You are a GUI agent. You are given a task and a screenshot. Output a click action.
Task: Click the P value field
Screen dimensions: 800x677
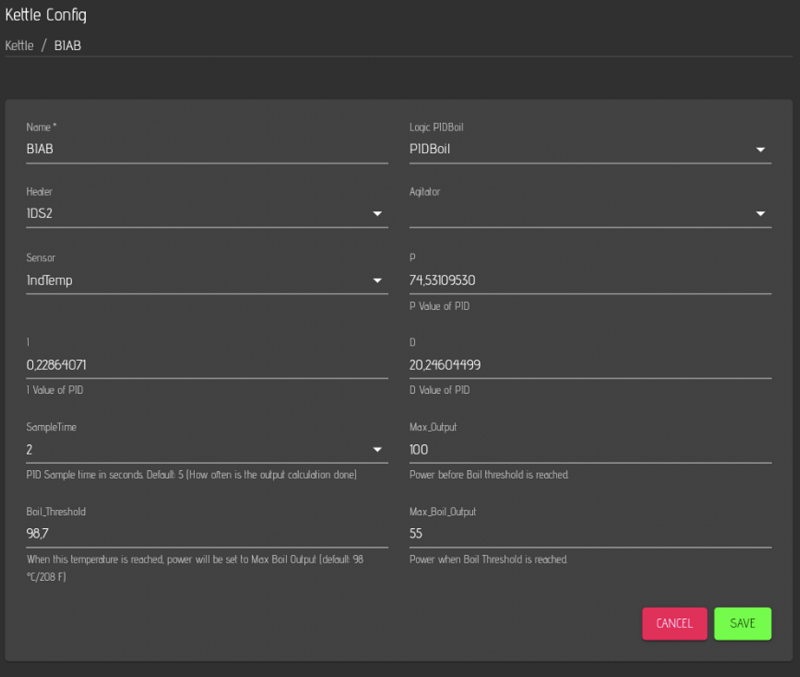coord(590,280)
